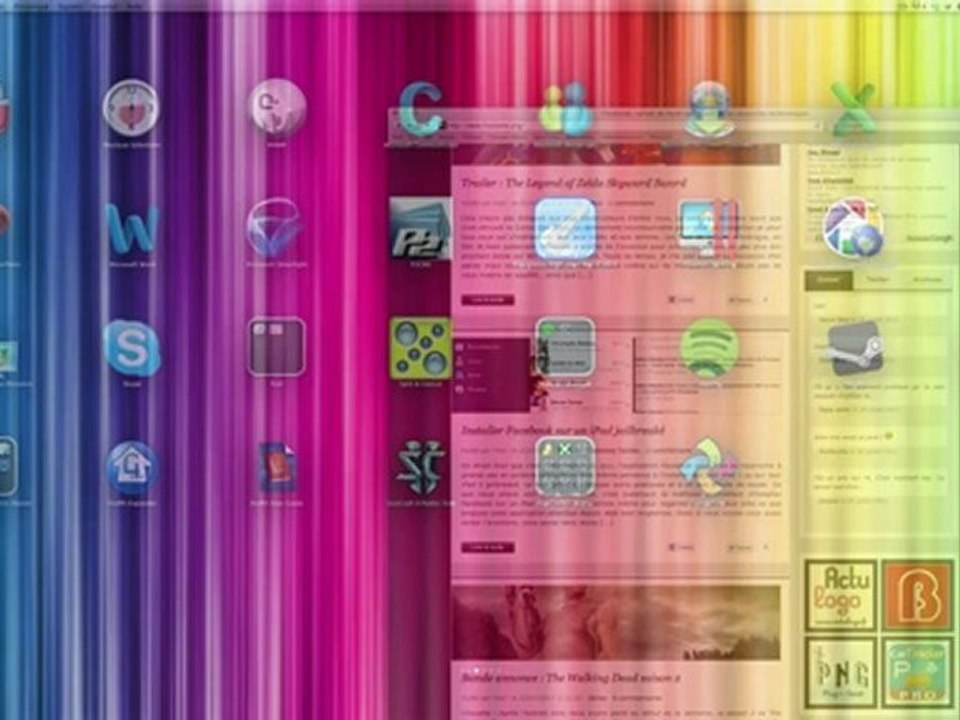Open the Zelda Skyward Sword trailer article
This screenshot has width=960, height=720.
click(574, 182)
